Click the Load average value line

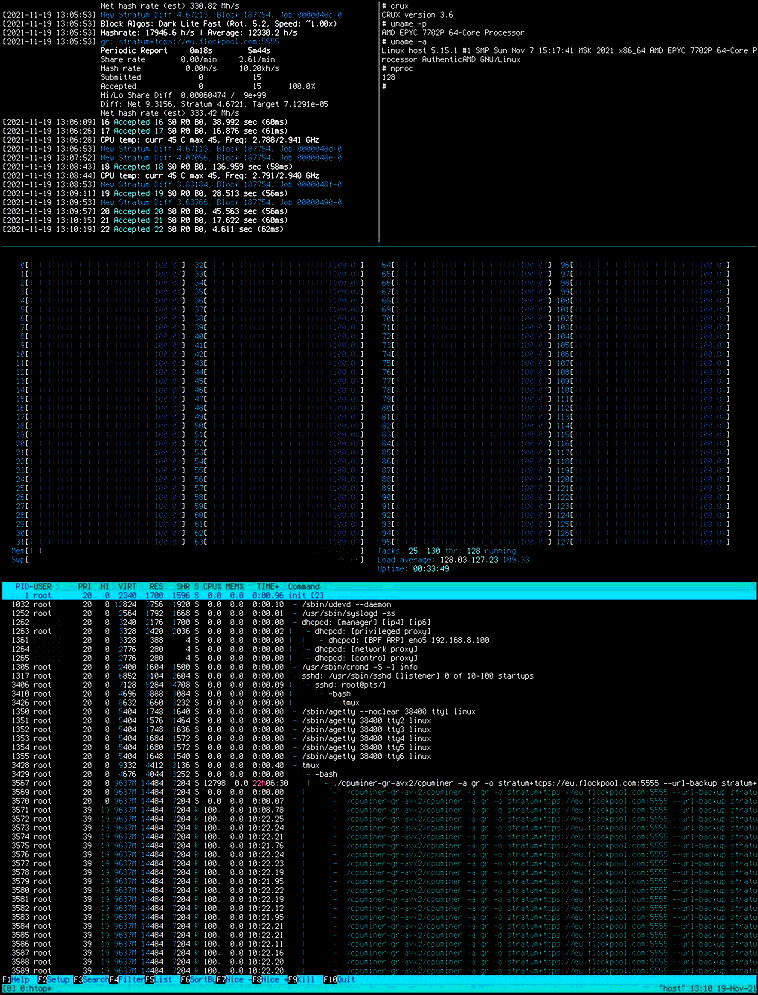point(454,560)
